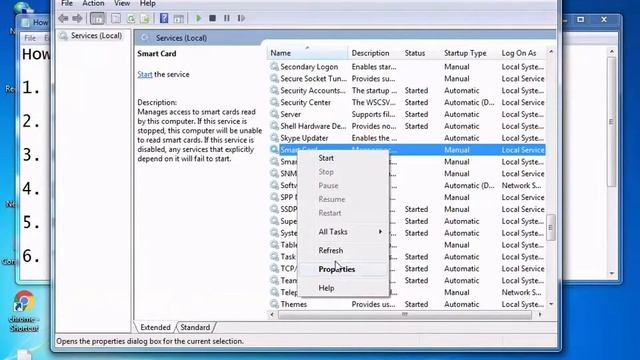Select the Secondary Logon service name
The height and width of the screenshot is (360, 640).
tap(309, 67)
